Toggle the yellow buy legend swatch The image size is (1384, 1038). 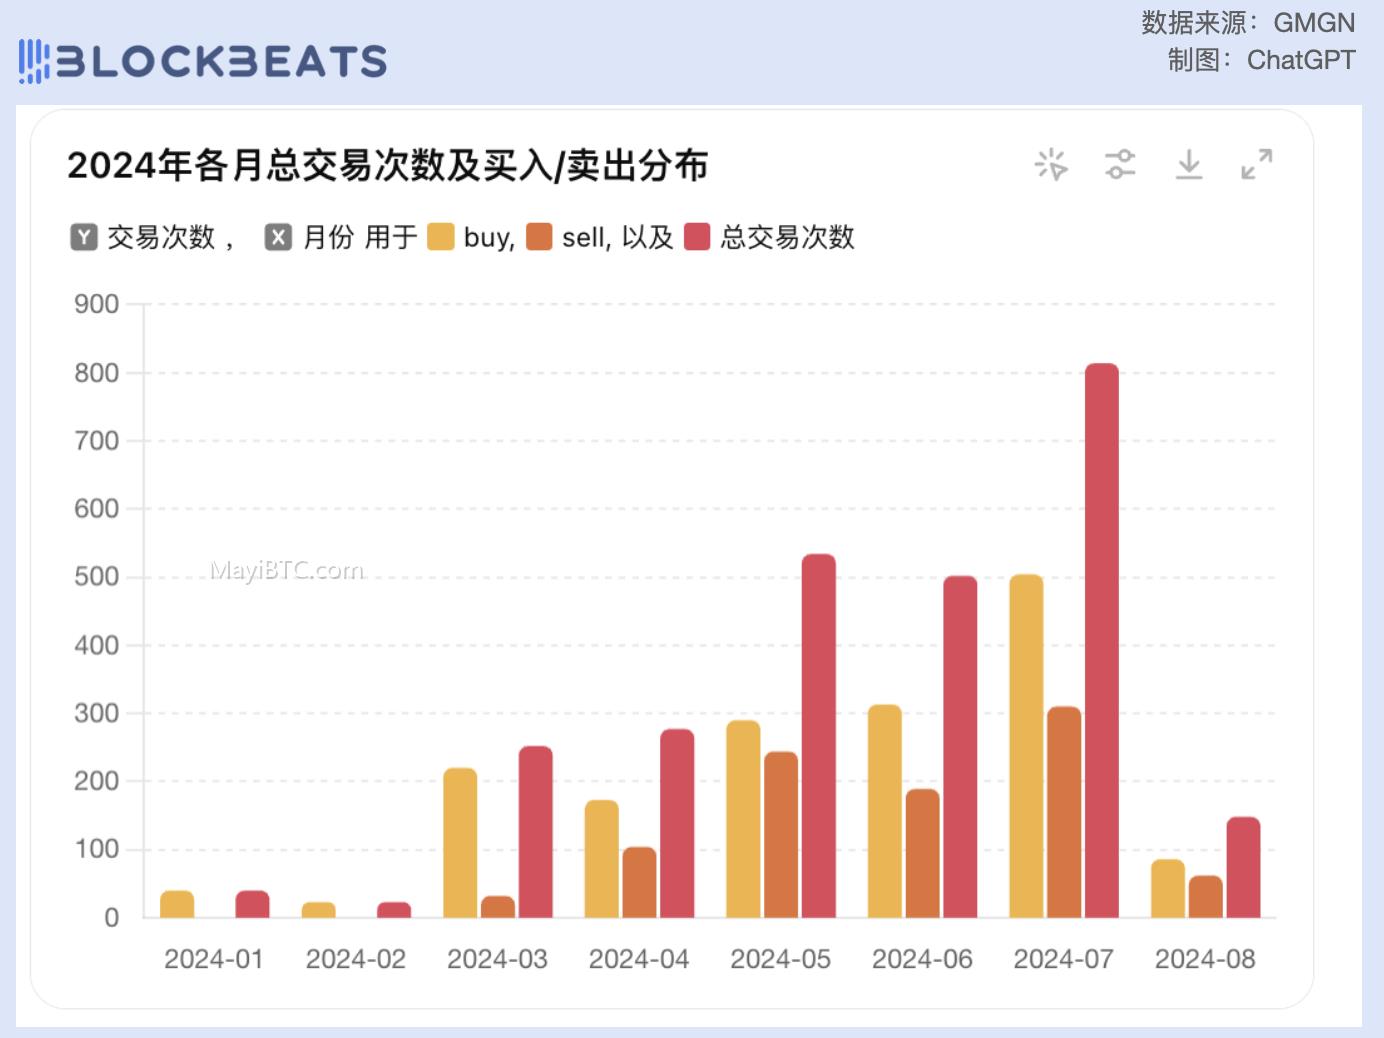click(441, 237)
